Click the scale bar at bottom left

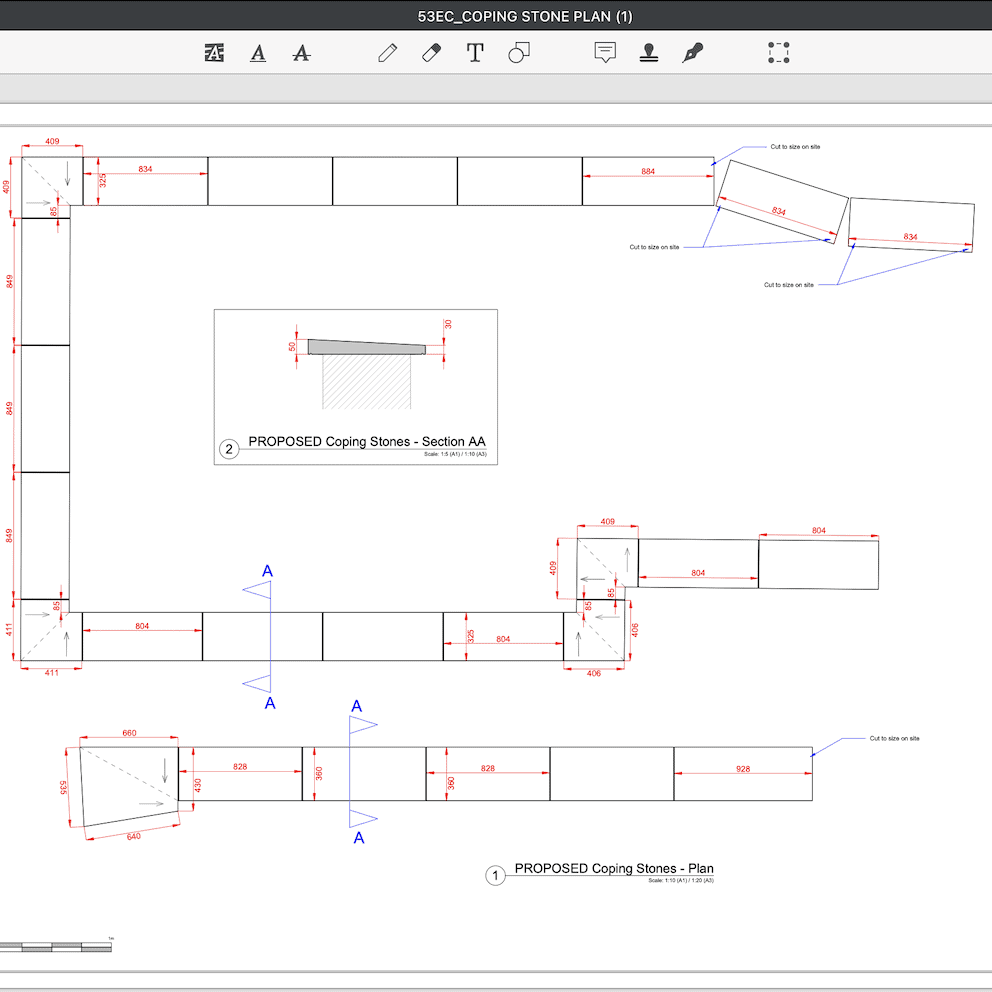(x=56, y=945)
